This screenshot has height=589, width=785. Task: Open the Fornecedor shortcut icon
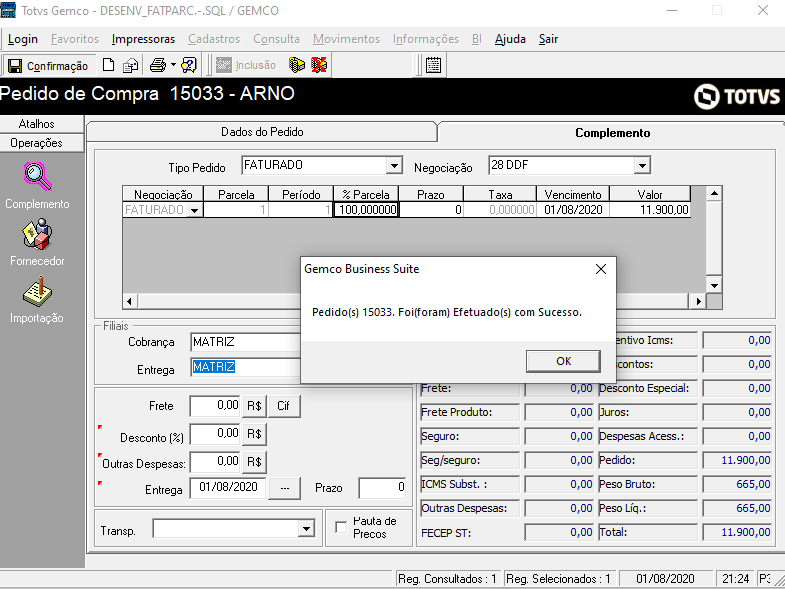[37, 234]
